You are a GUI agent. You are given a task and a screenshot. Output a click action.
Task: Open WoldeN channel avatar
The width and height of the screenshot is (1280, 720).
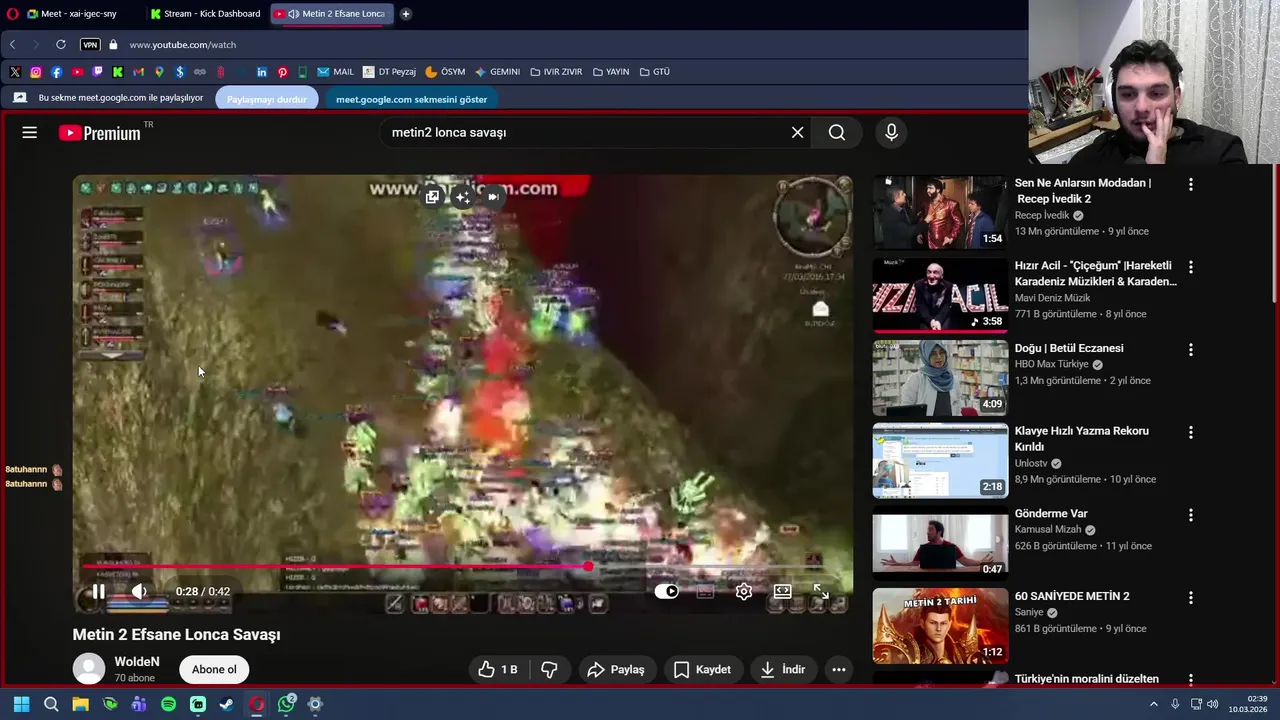89,669
